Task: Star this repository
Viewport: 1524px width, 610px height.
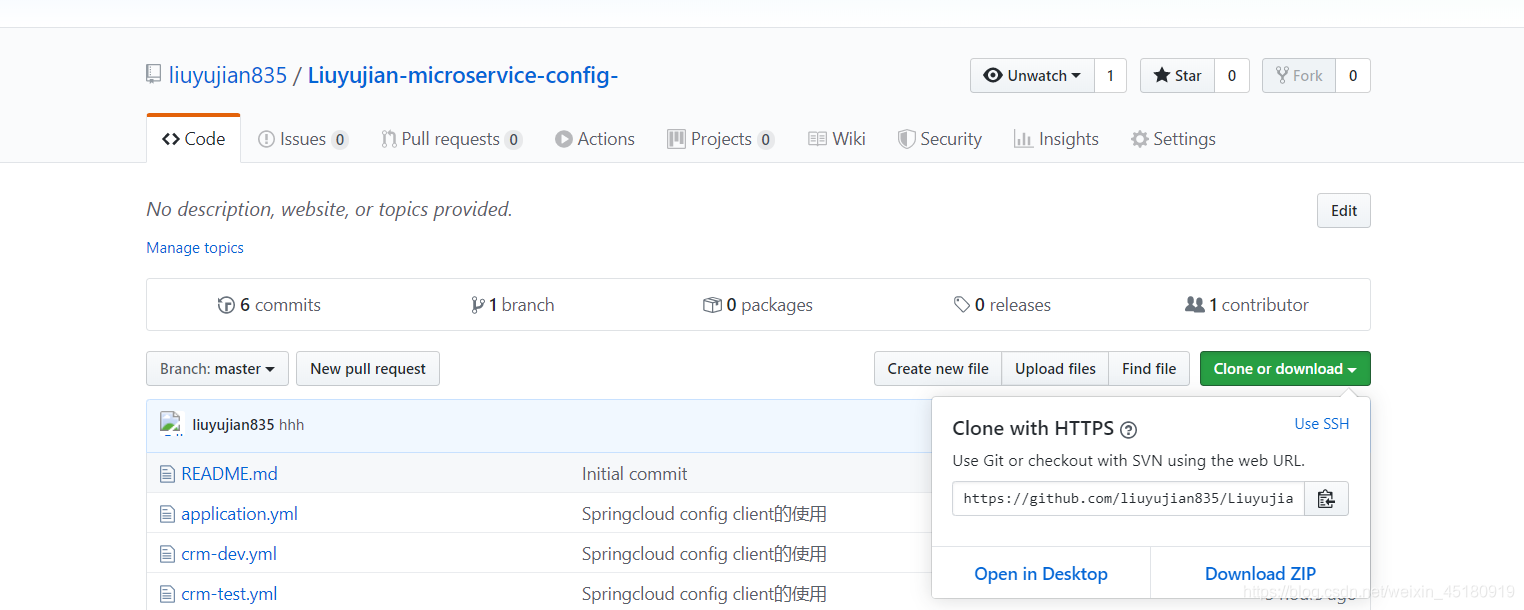Action: tap(1177, 75)
